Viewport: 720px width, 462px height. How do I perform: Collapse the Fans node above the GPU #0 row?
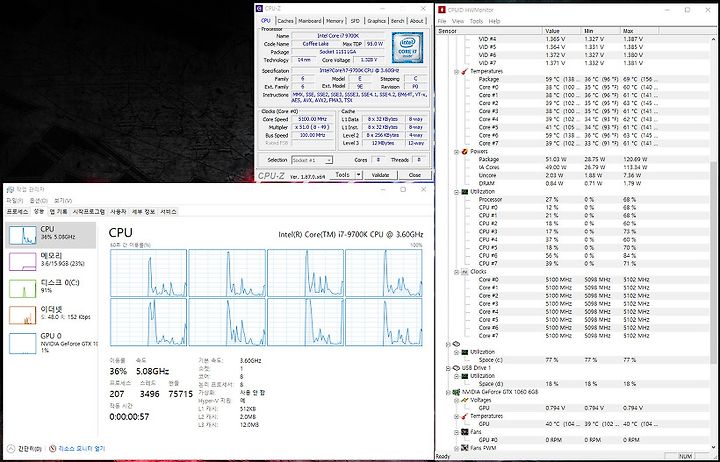point(456,432)
